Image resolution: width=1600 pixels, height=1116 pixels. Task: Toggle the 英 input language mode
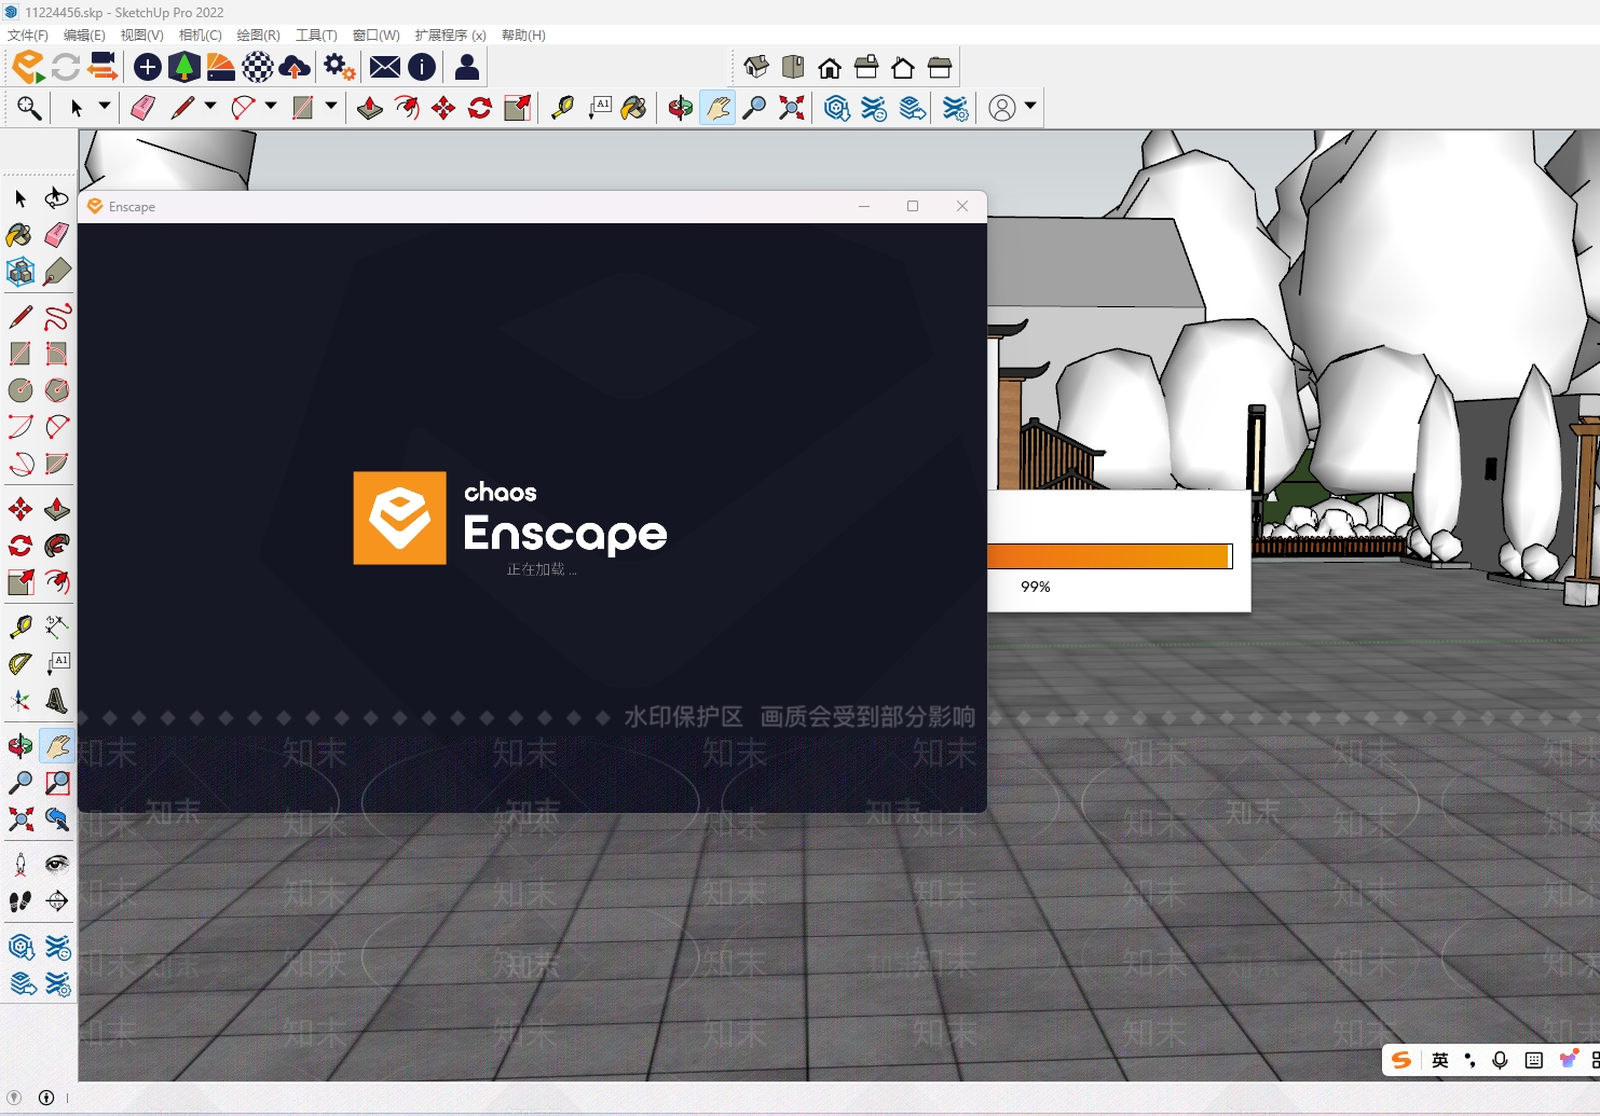pyautogui.click(x=1440, y=1060)
